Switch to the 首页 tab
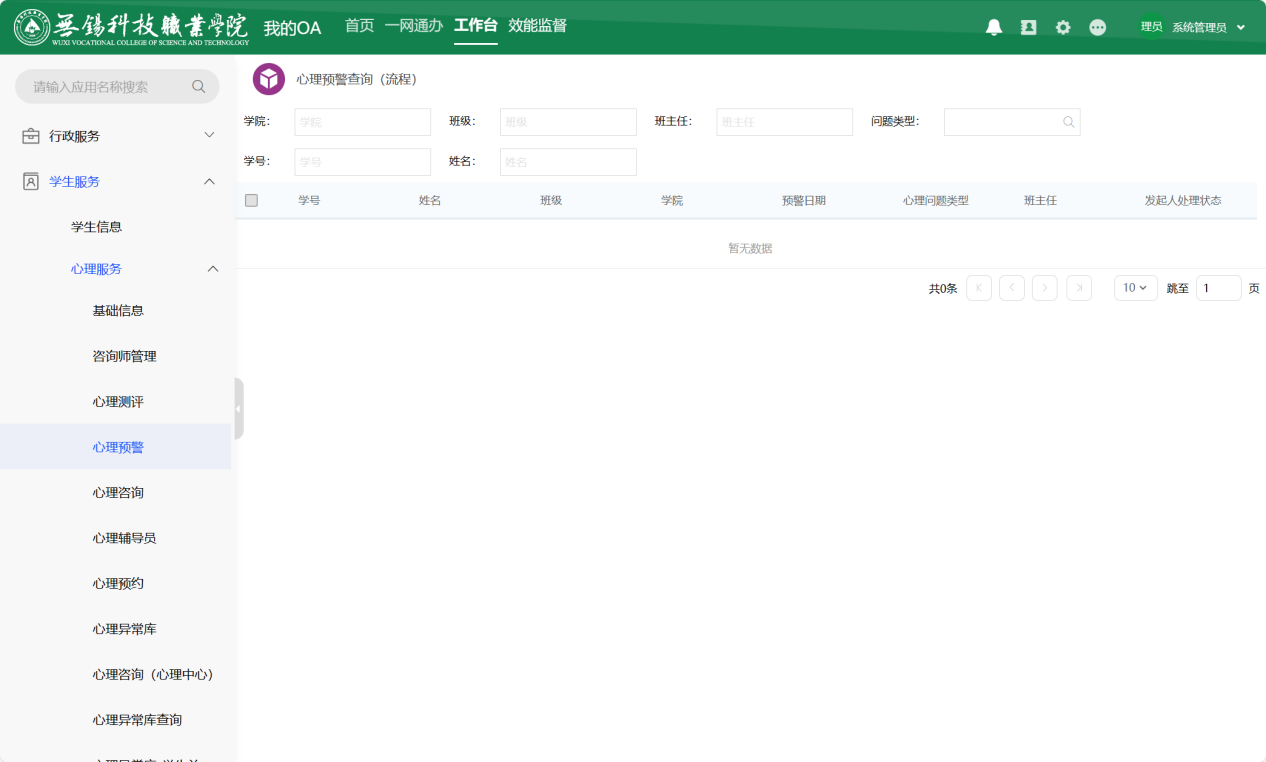 pyautogui.click(x=359, y=26)
